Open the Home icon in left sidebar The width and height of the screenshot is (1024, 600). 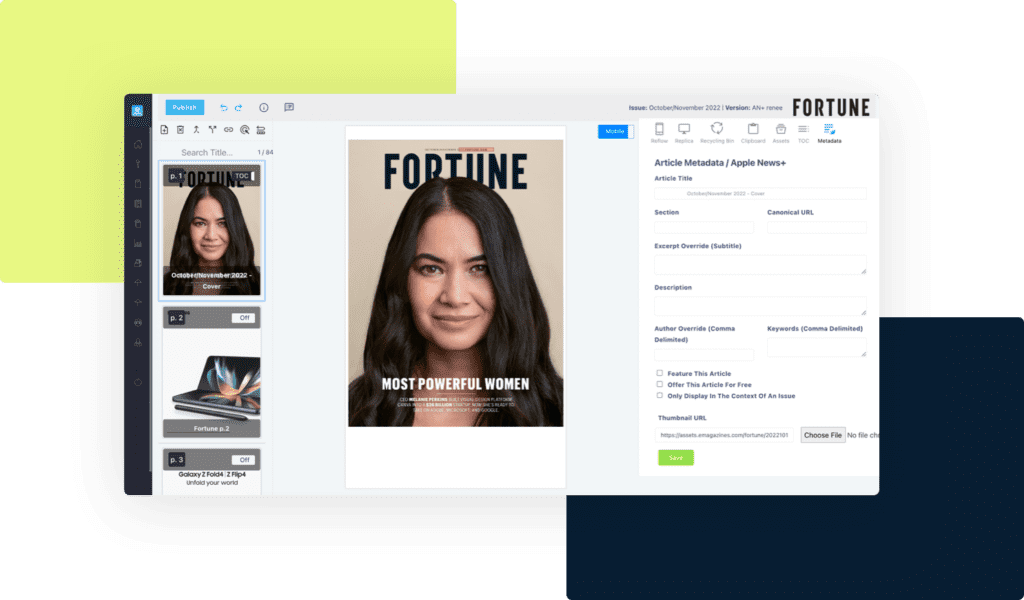138,144
